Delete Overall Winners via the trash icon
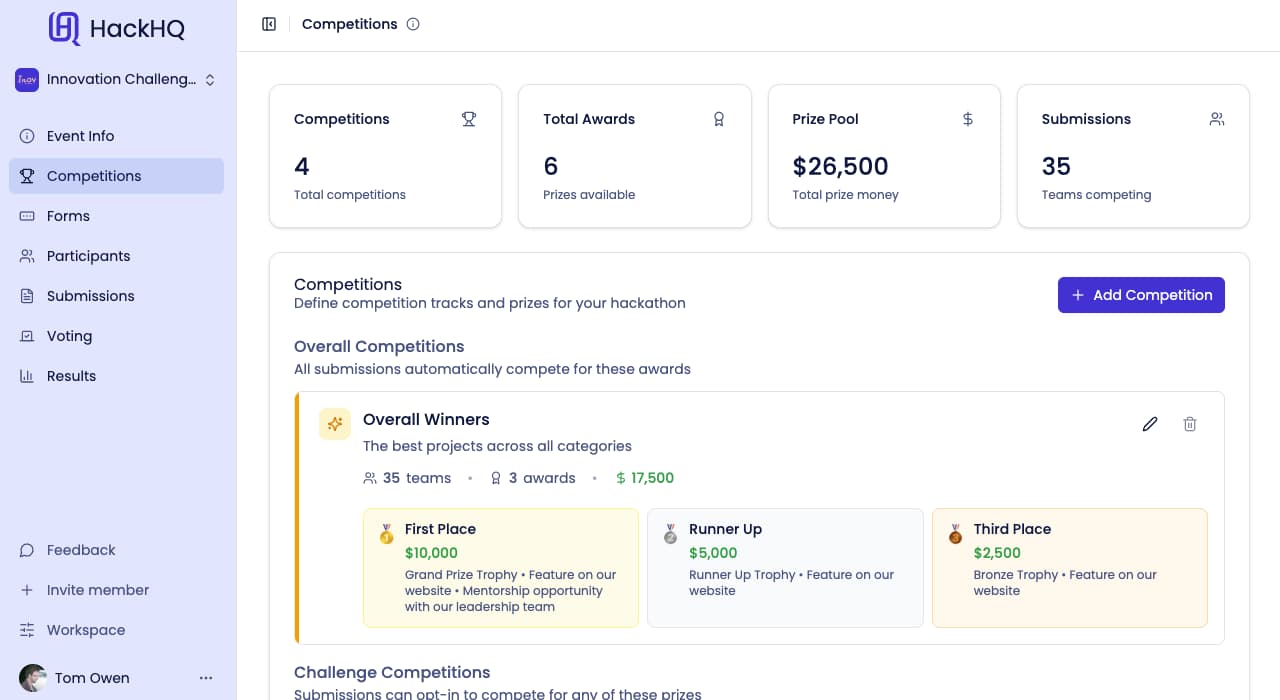Image resolution: width=1280 pixels, height=700 pixels. [1189, 424]
